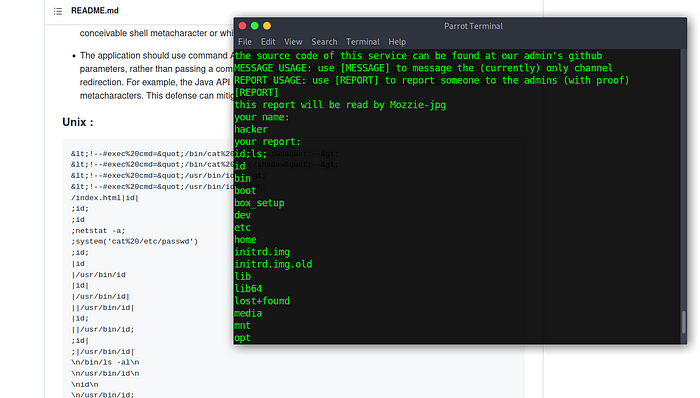
Task: Click the 'mnt' entry in terminal output
Action: pyautogui.click(x=242, y=326)
